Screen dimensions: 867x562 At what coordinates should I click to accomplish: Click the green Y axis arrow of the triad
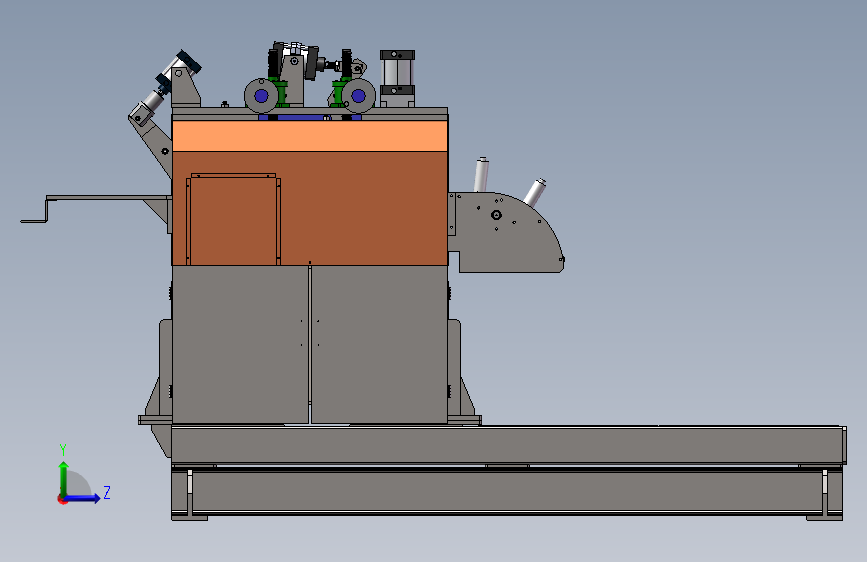click(64, 478)
